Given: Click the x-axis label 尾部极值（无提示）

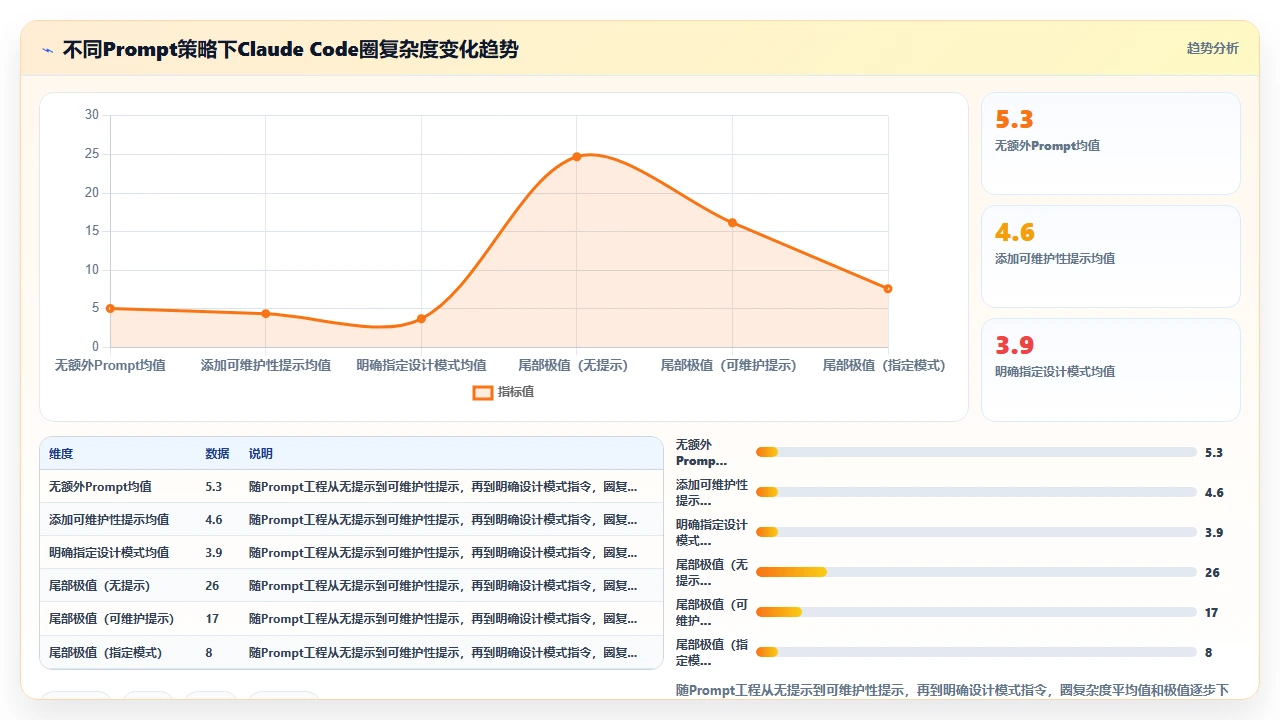Looking at the screenshot, I should tap(573, 366).
